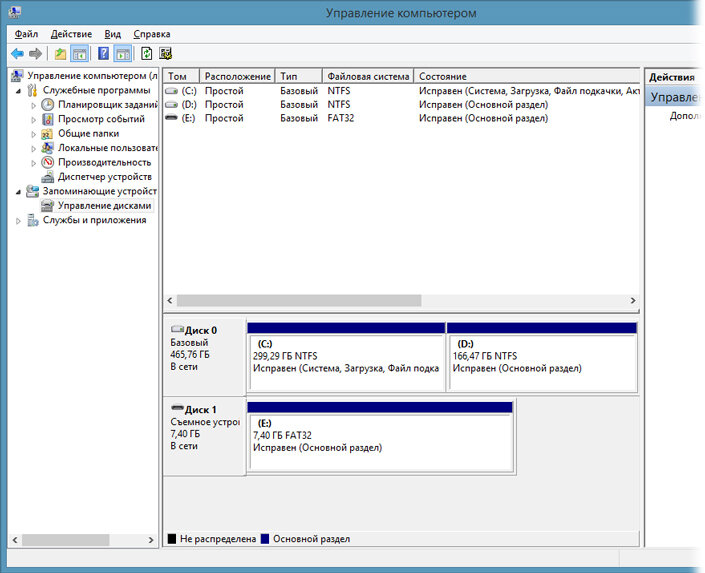The width and height of the screenshot is (705, 573).
Task: Open the Справка menu
Action: pos(152,34)
